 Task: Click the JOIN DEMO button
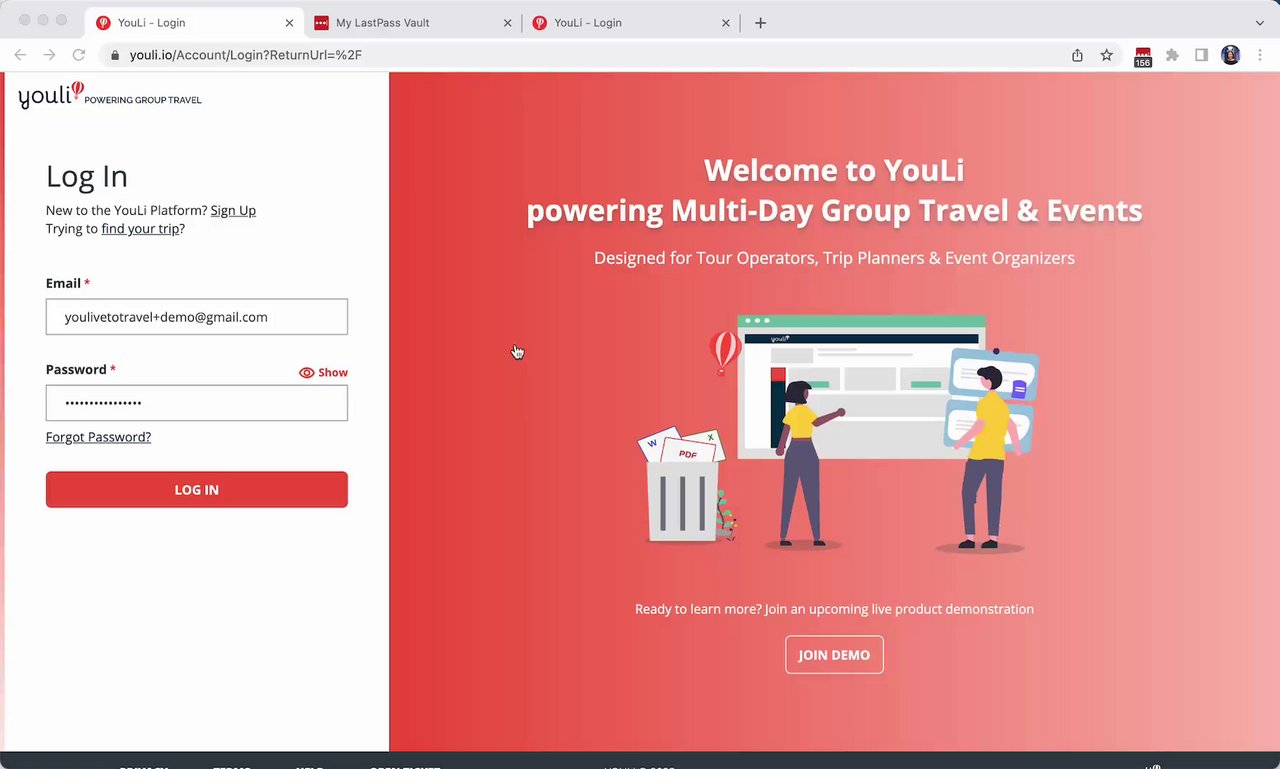[x=834, y=655]
